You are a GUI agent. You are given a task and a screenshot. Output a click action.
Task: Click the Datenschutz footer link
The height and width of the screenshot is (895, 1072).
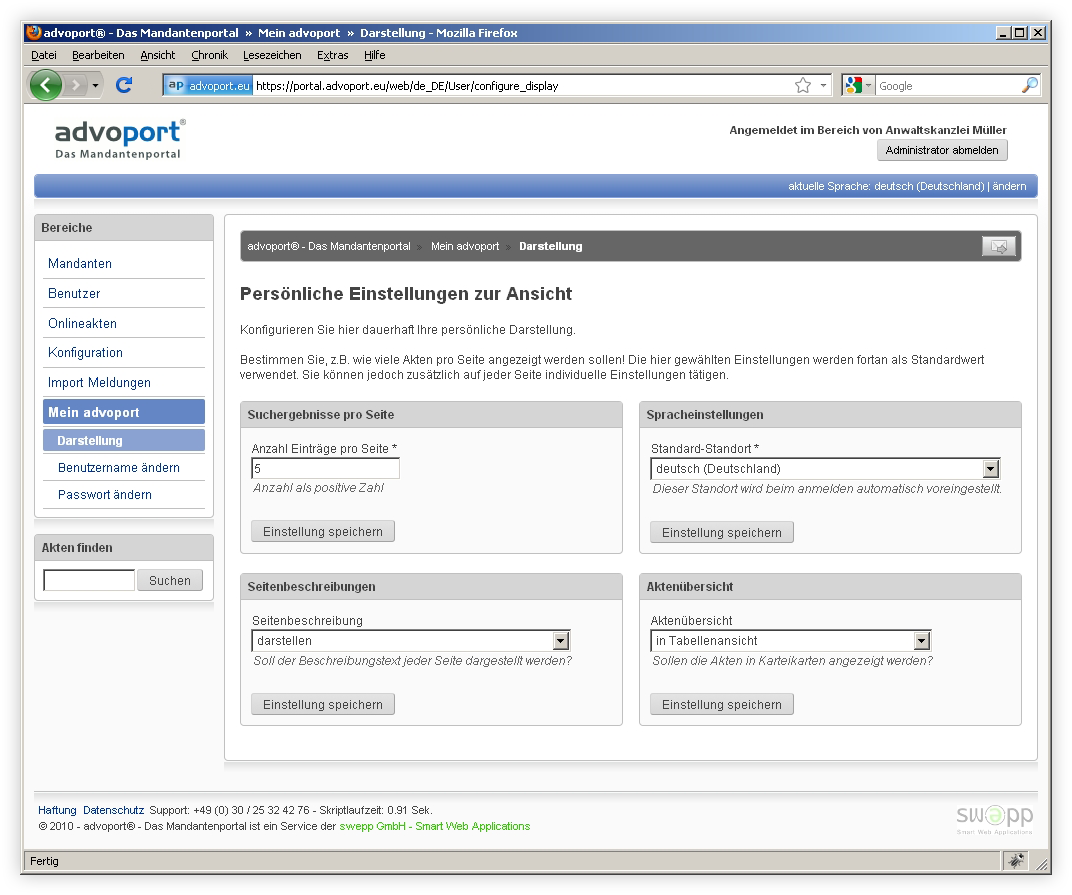point(113,810)
